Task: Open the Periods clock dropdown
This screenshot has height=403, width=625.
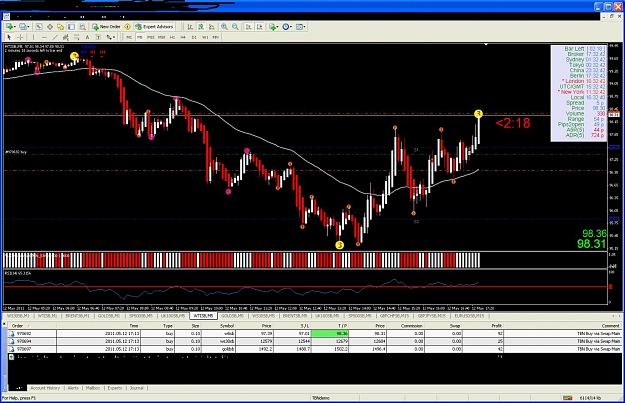Action: pyautogui.click(x=287, y=27)
